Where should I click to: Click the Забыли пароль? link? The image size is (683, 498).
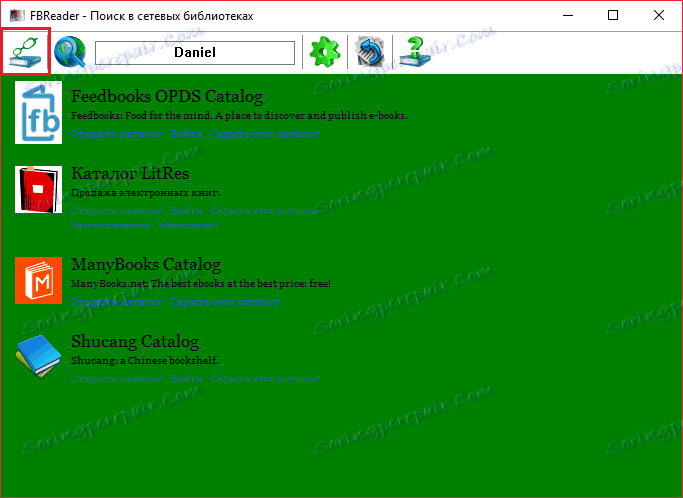[x=187, y=225]
